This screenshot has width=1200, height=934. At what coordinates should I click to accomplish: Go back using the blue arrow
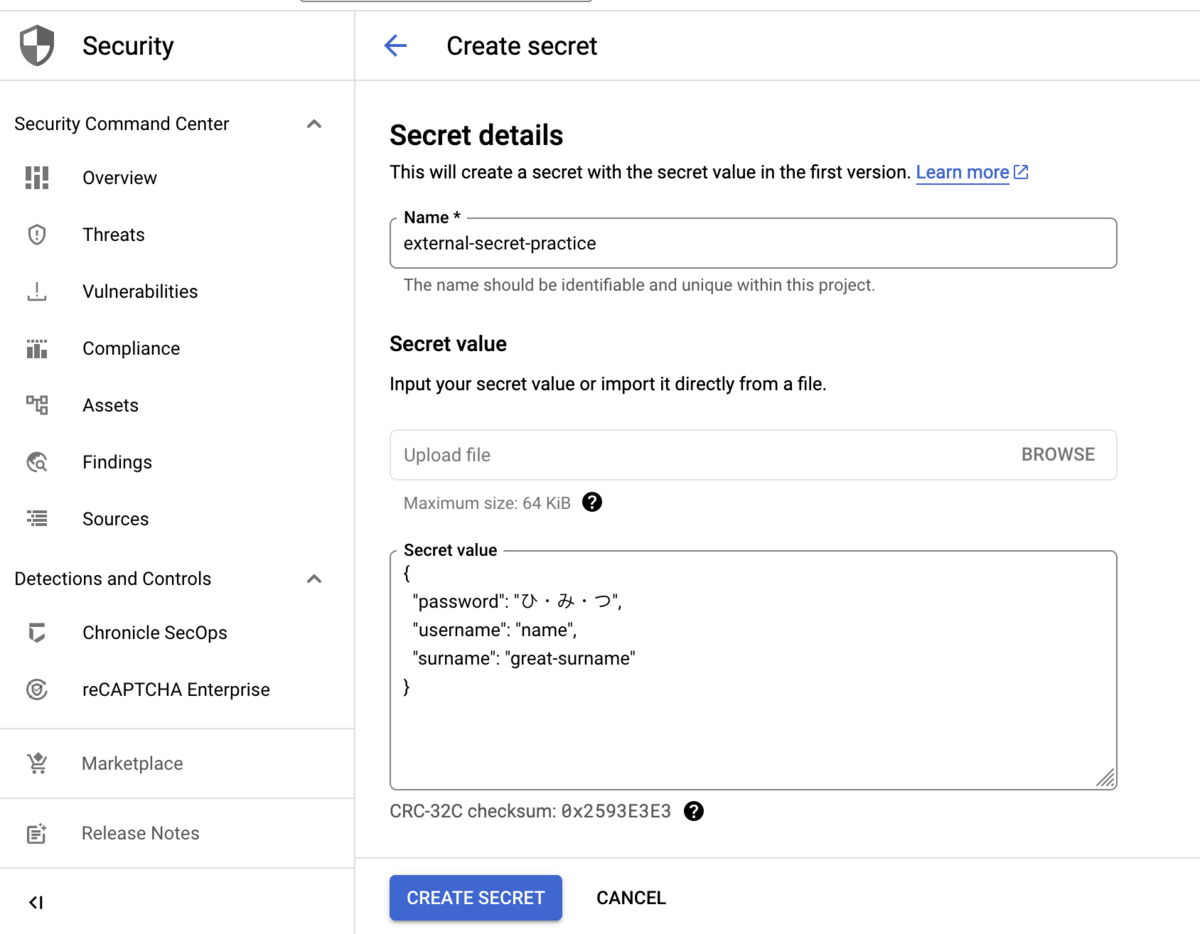pos(396,46)
